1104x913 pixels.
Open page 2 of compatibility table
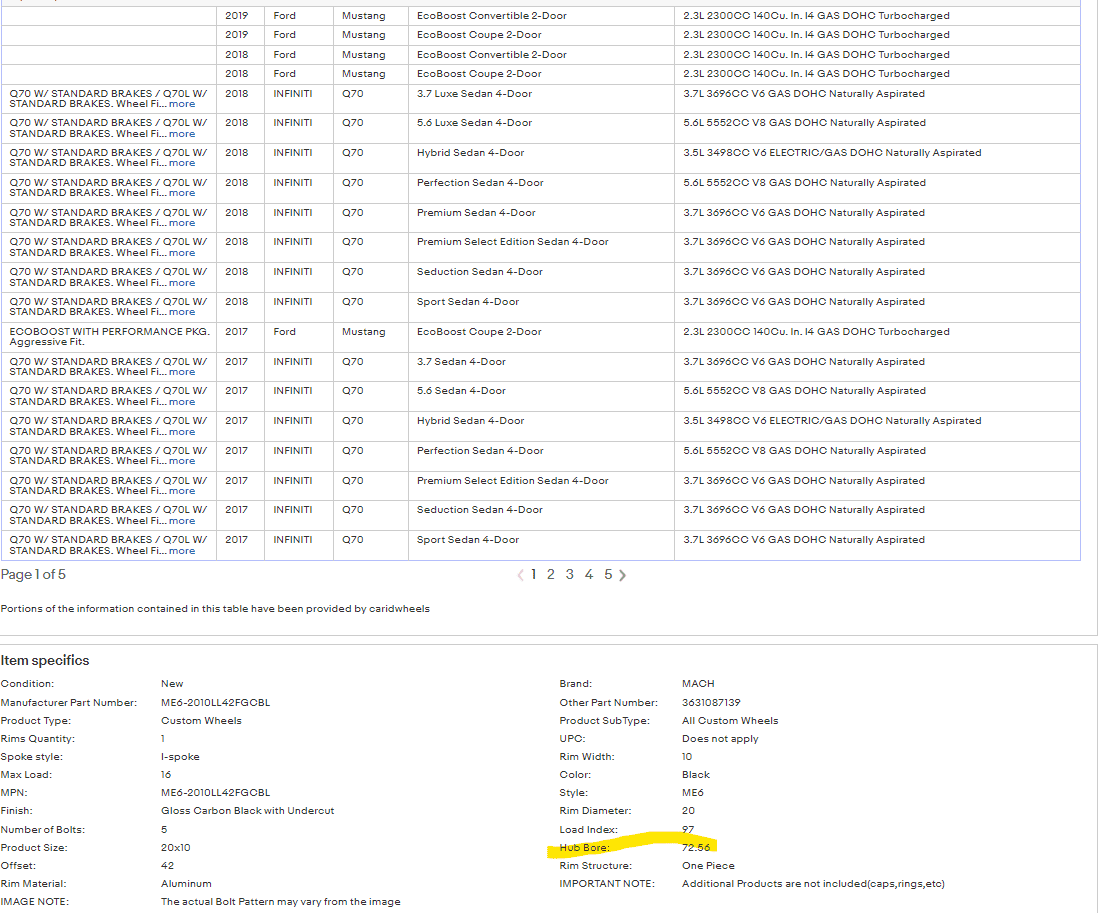551,574
